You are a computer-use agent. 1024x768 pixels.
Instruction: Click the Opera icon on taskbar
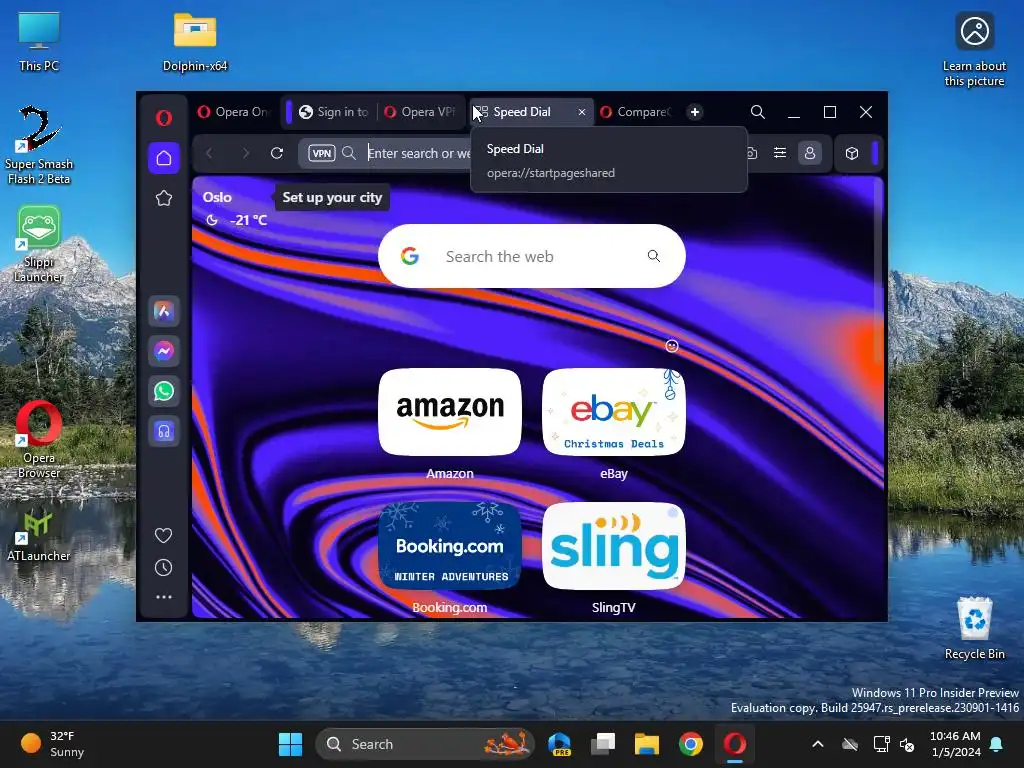click(735, 744)
